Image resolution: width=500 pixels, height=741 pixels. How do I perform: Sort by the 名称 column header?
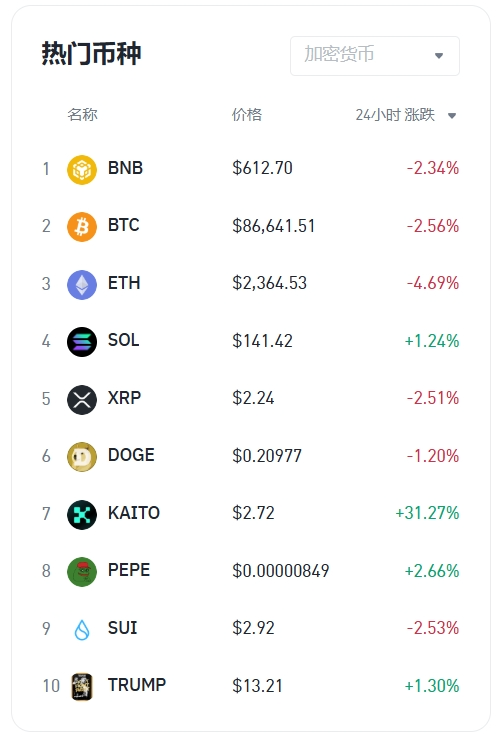pyautogui.click(x=82, y=115)
